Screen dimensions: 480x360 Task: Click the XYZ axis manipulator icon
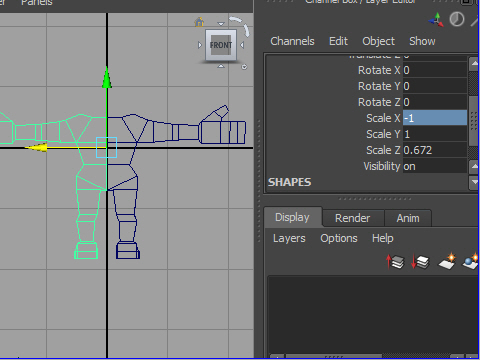[436, 20]
